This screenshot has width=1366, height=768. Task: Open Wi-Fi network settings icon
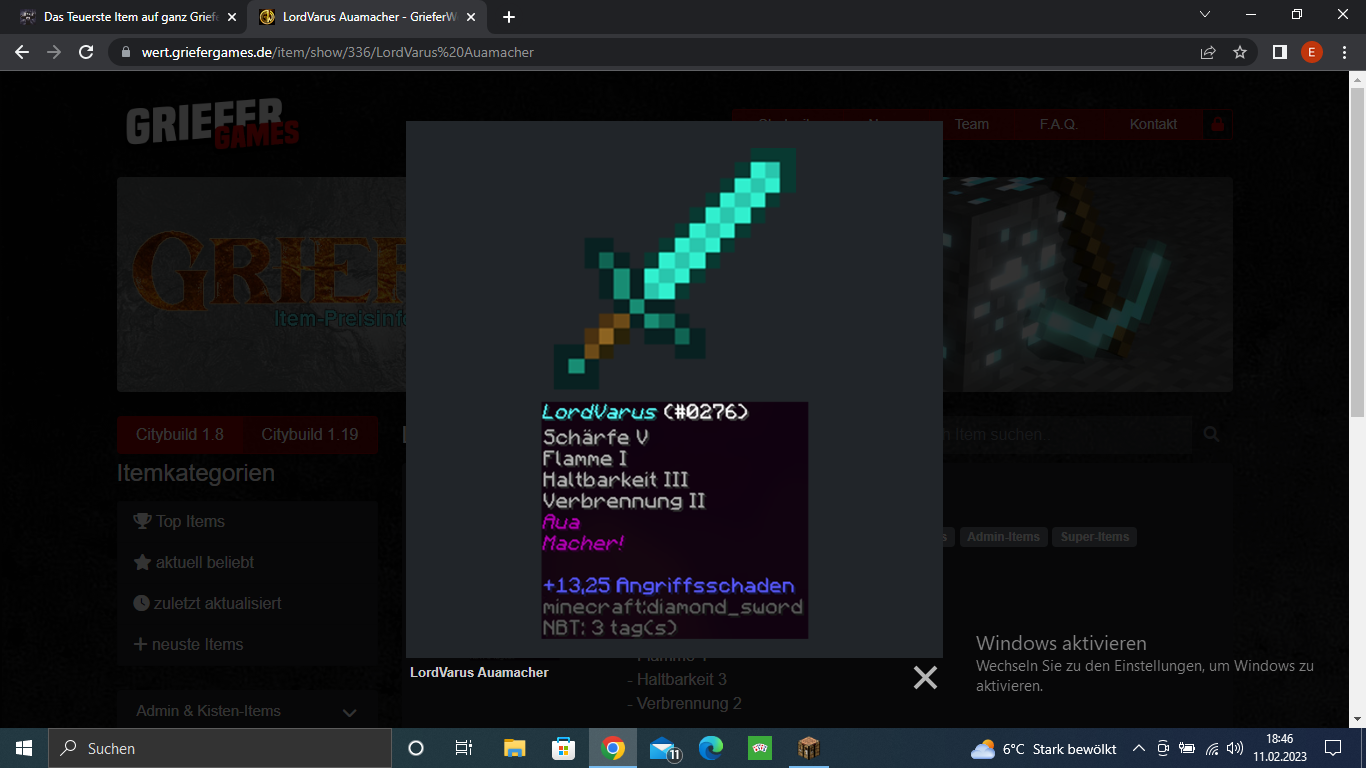pyautogui.click(x=1212, y=748)
